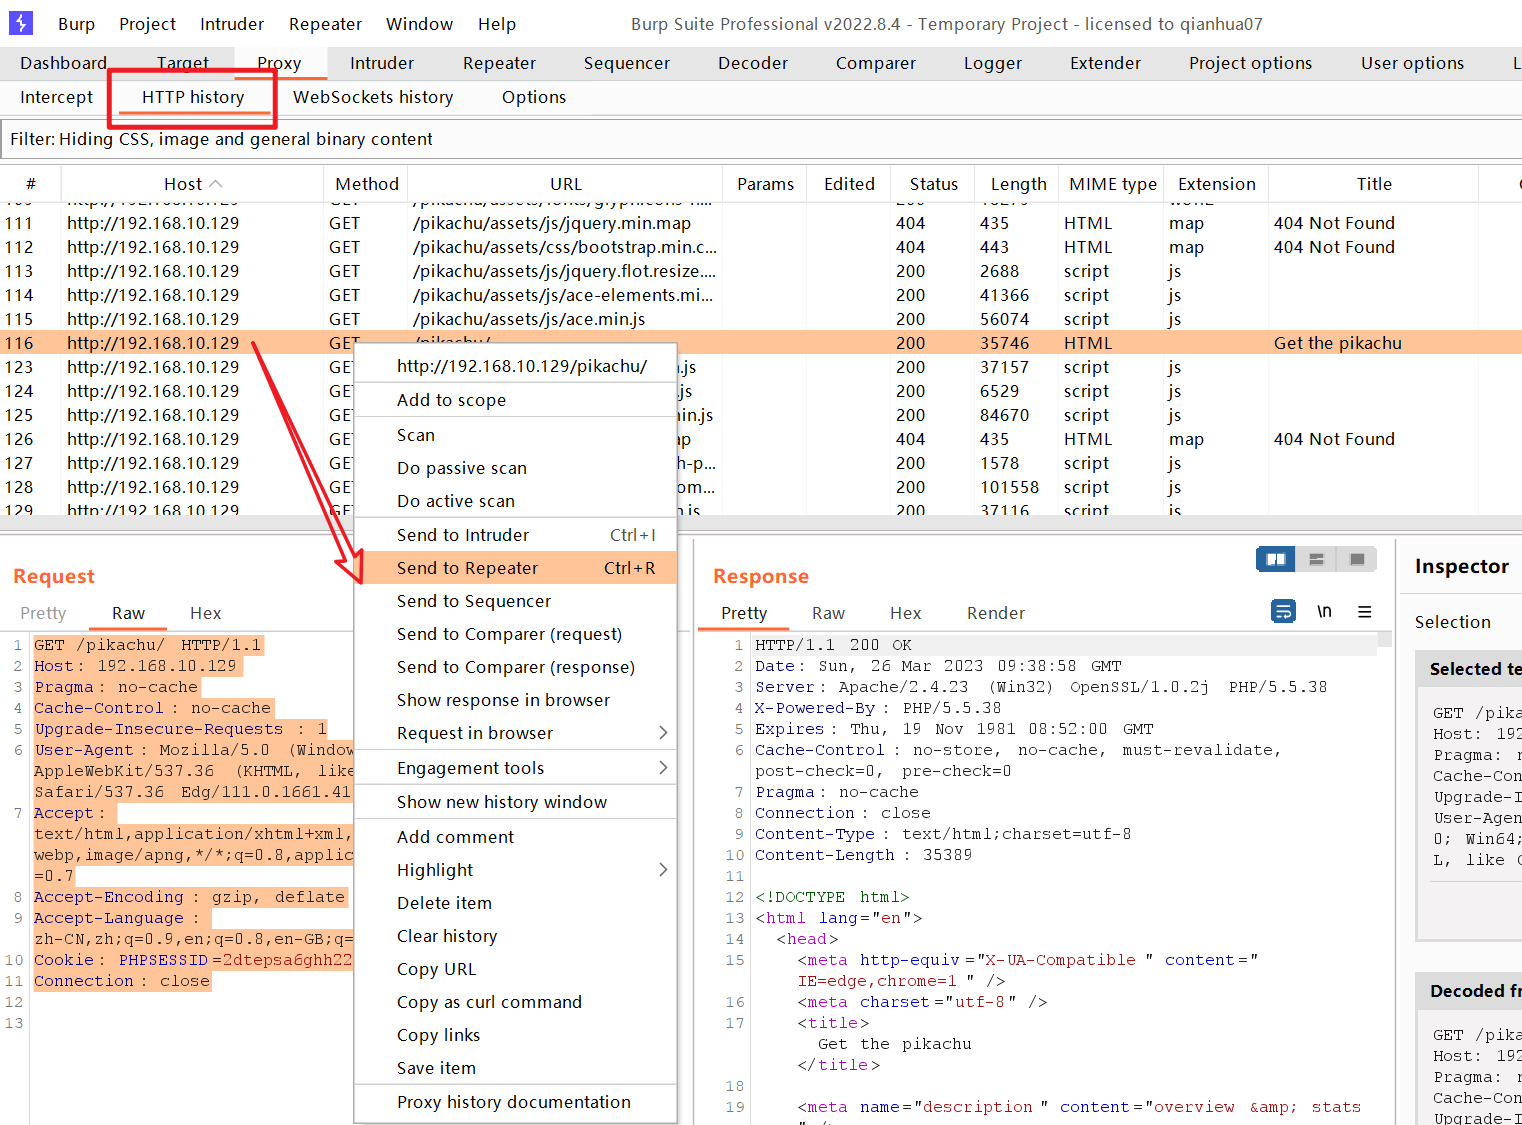This screenshot has width=1522, height=1125.
Task: Switch Response view to Raw tab
Action: click(x=828, y=613)
